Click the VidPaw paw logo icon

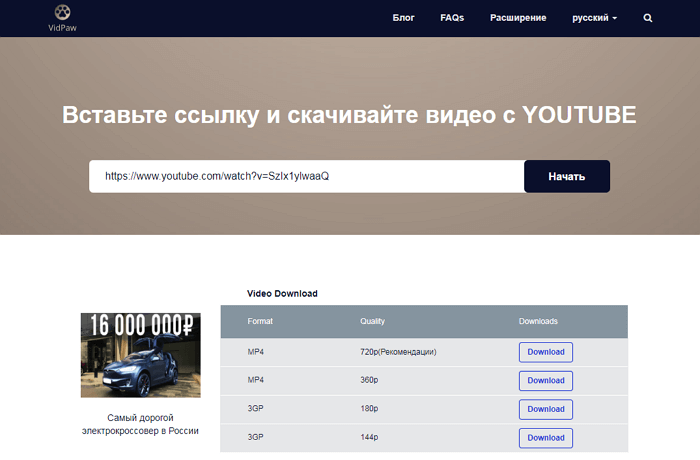click(63, 13)
